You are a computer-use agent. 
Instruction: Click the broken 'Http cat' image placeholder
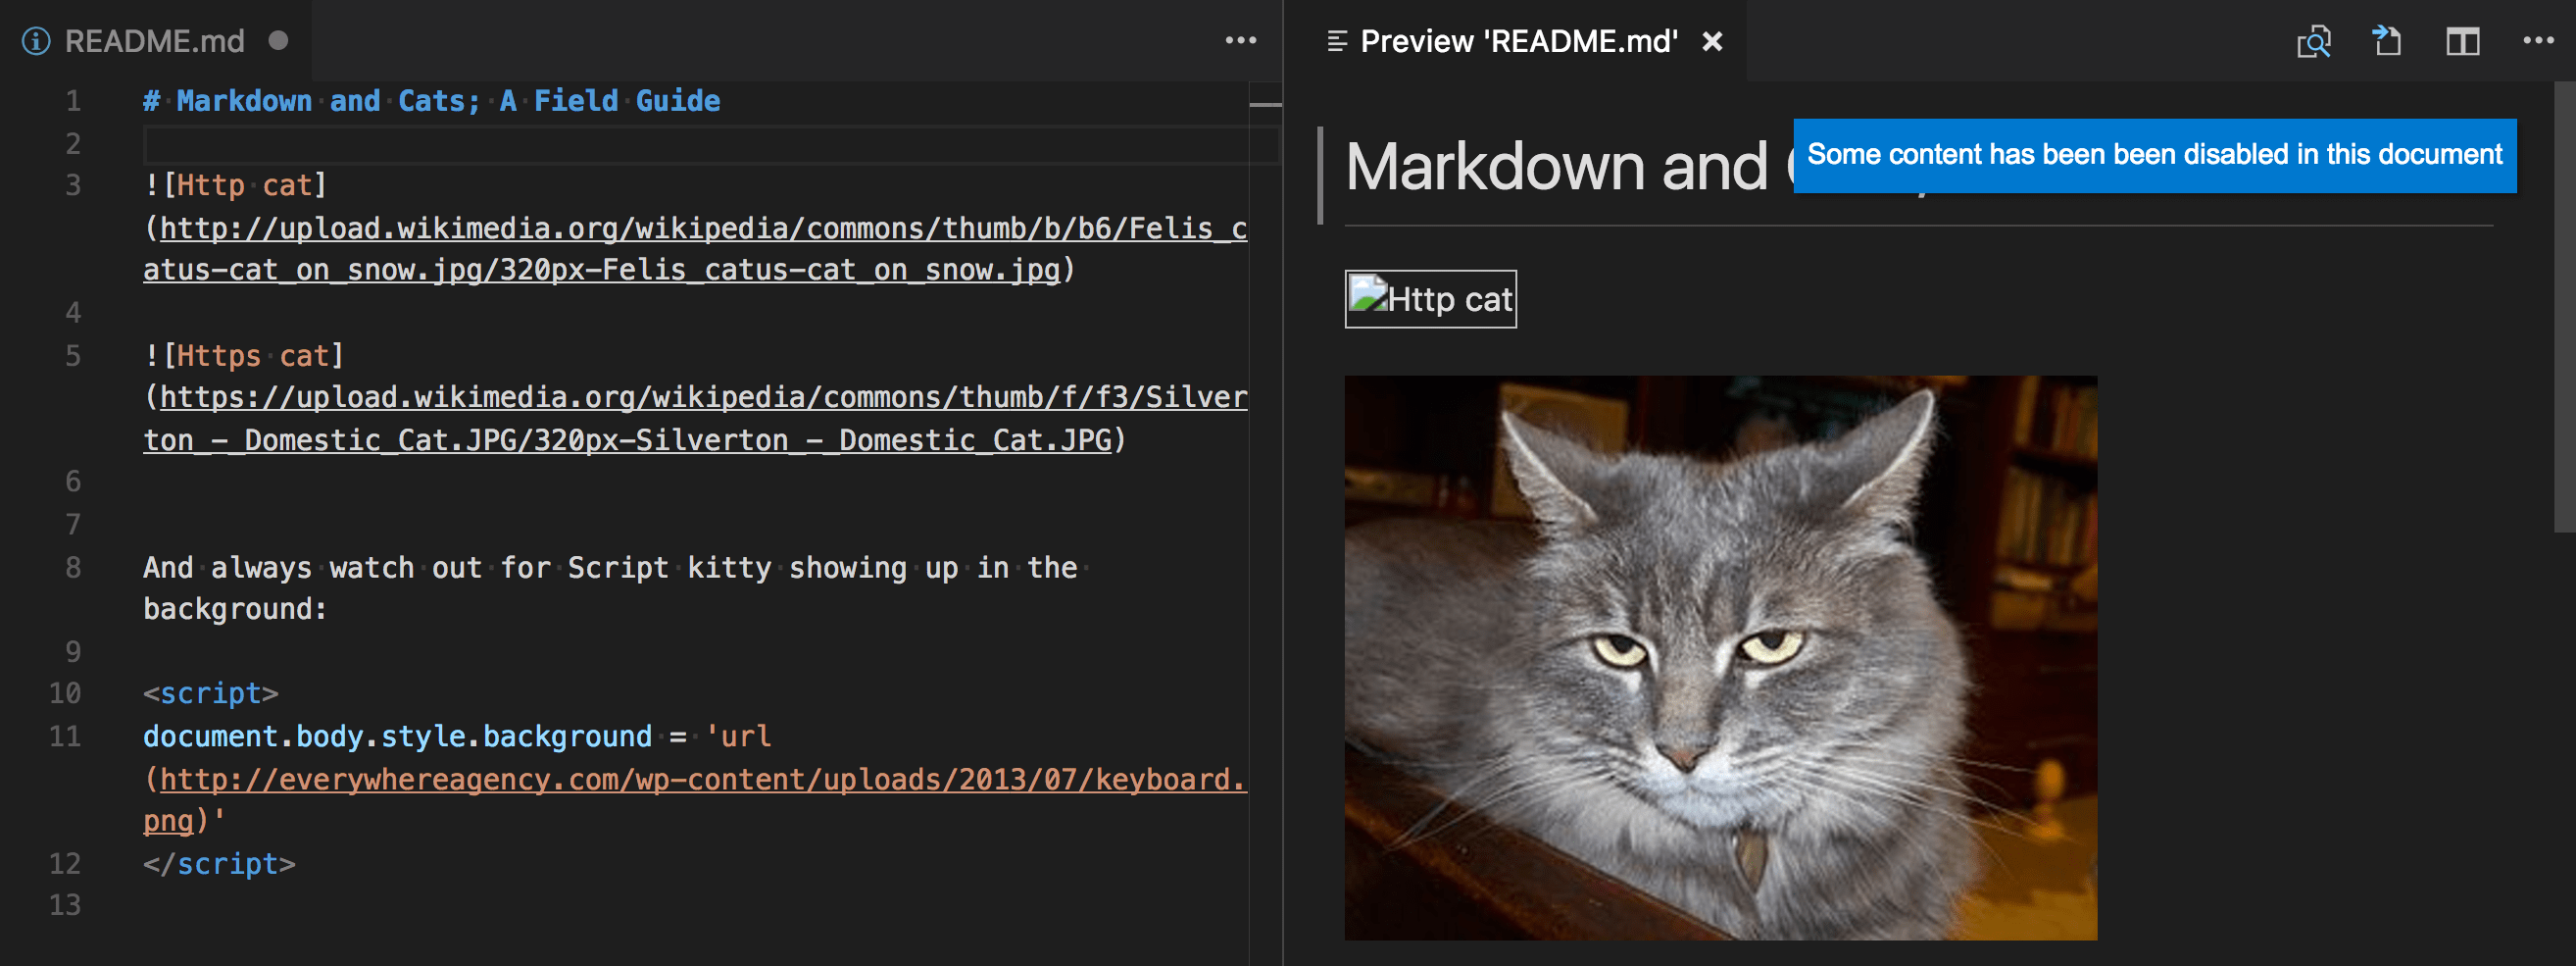point(1430,298)
